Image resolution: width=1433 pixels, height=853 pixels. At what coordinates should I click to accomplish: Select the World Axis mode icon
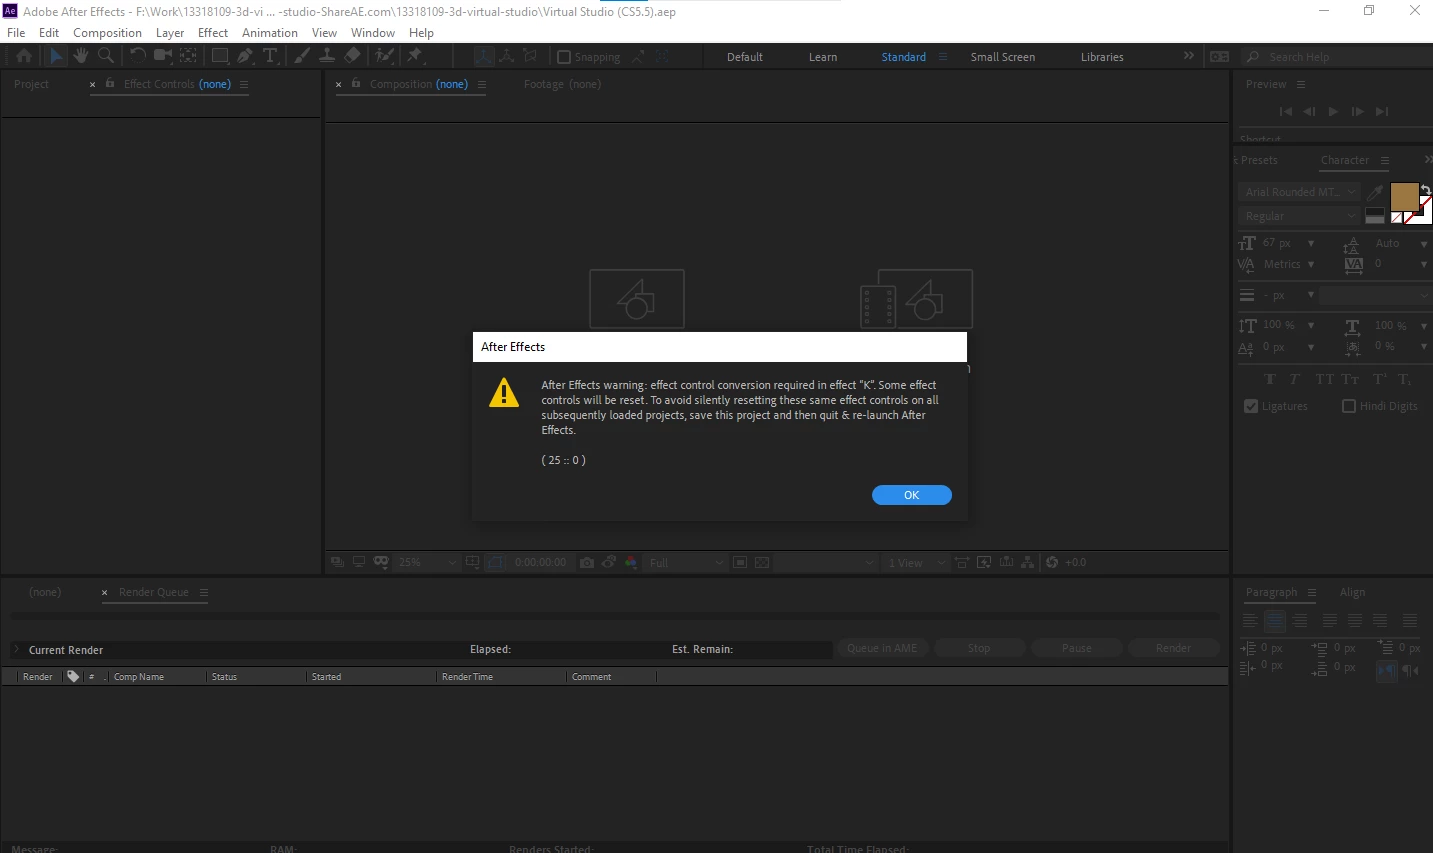[x=507, y=56]
